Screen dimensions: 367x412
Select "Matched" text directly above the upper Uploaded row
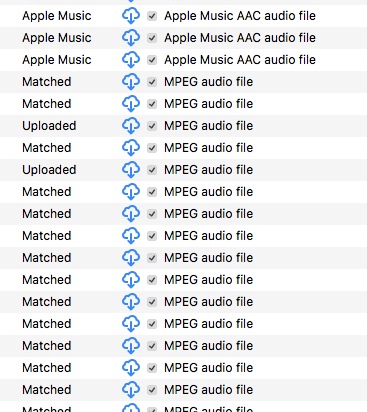(47, 104)
